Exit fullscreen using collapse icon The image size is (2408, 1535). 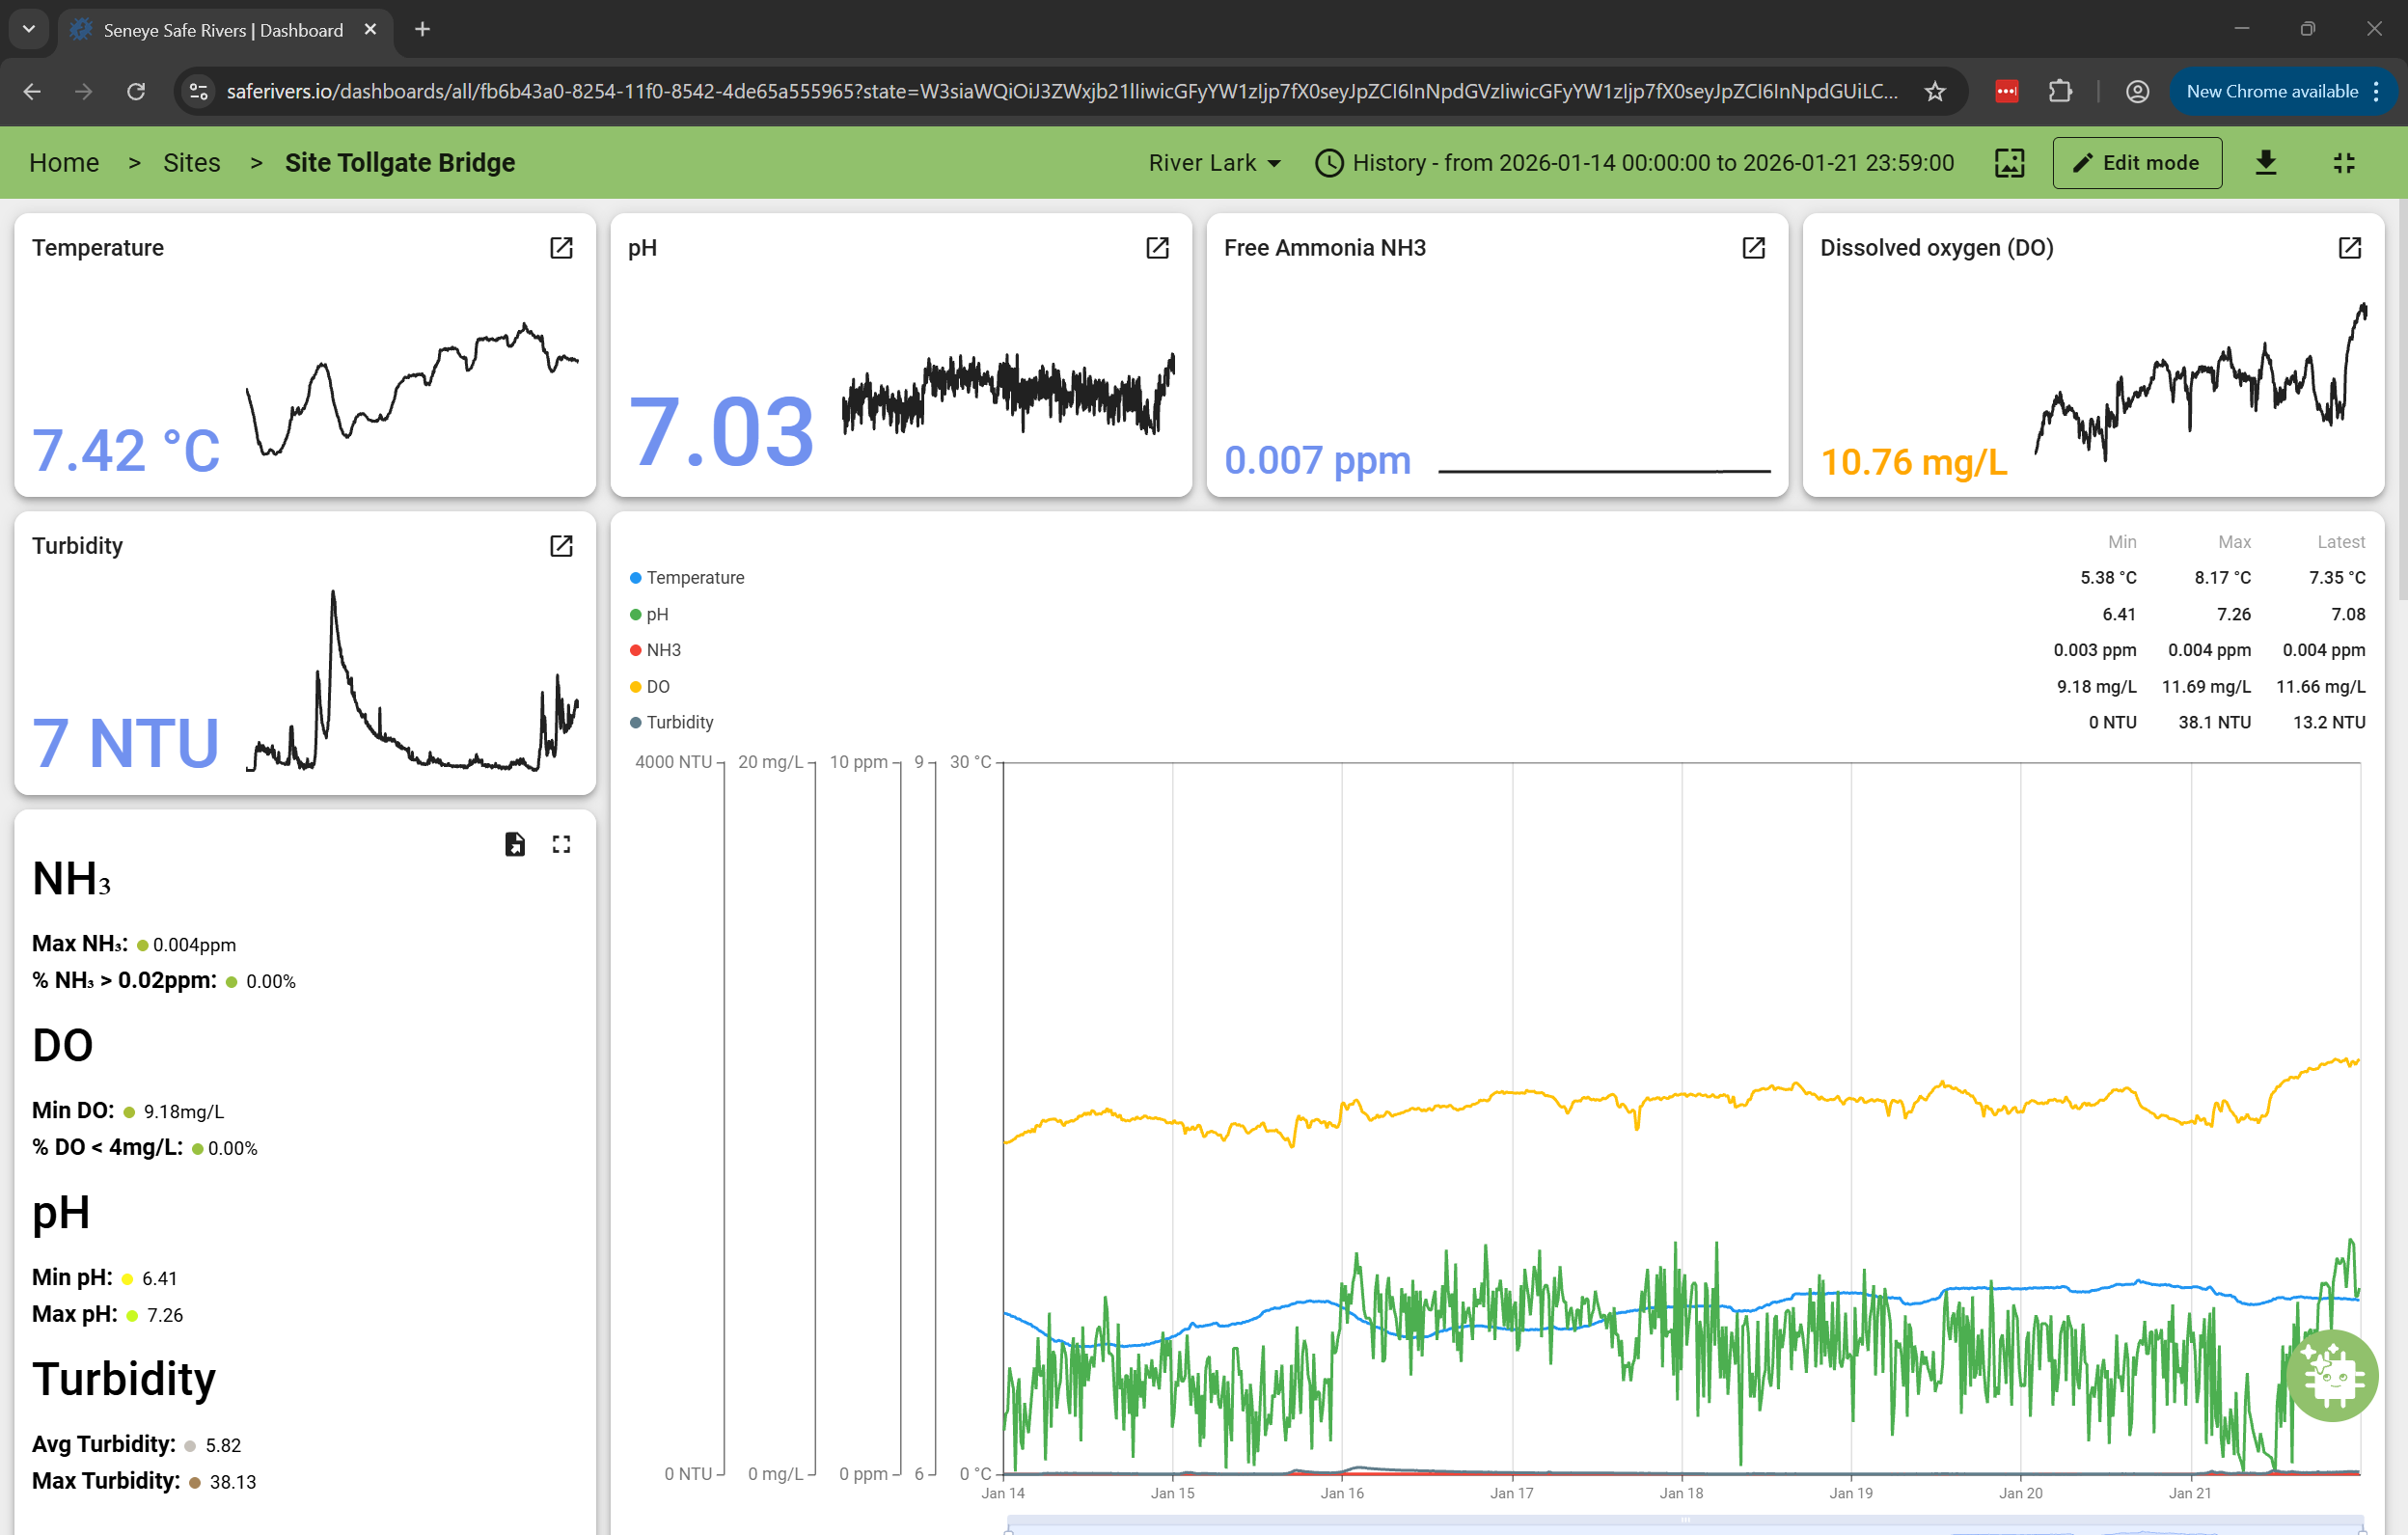click(x=2344, y=163)
